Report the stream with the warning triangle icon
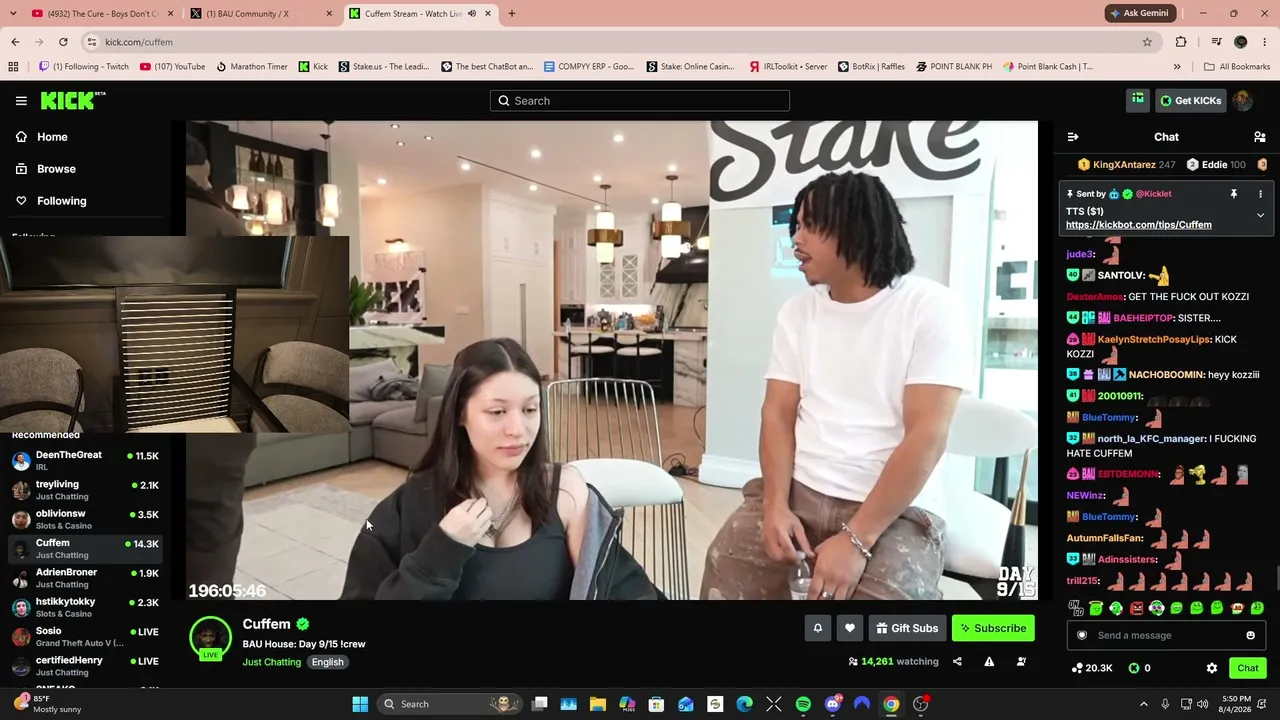Viewport: 1280px width, 720px height. pyautogui.click(x=989, y=661)
